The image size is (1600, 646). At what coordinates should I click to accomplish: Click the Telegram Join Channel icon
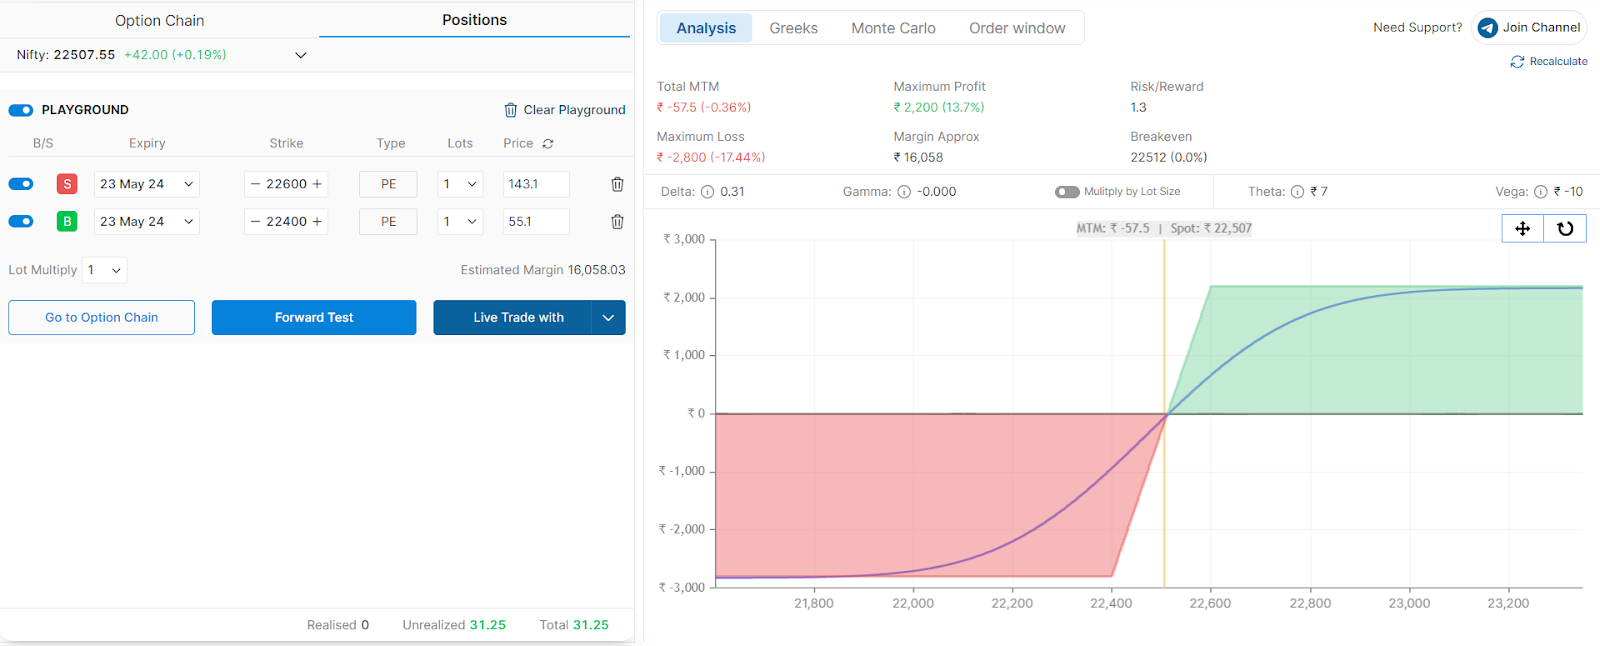click(1487, 28)
